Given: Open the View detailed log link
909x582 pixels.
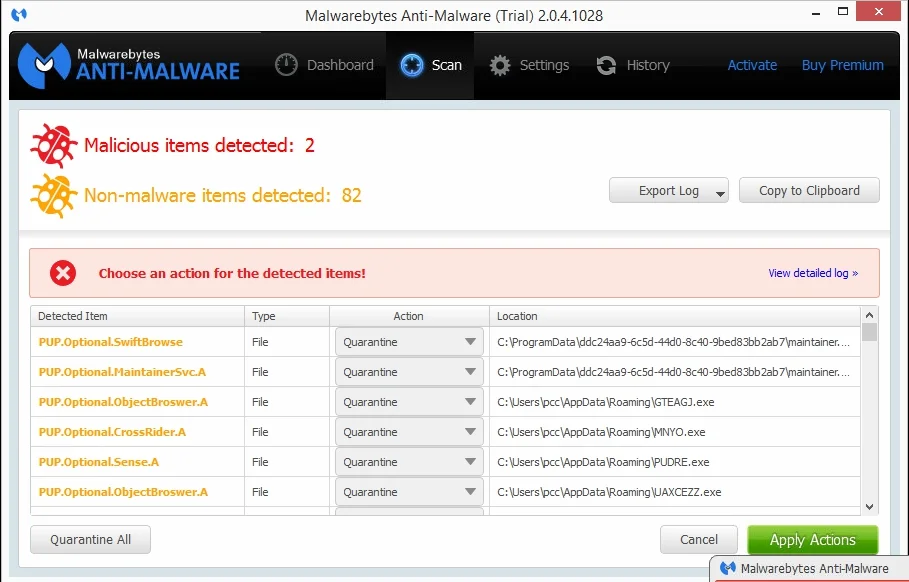Looking at the screenshot, I should click(813, 273).
